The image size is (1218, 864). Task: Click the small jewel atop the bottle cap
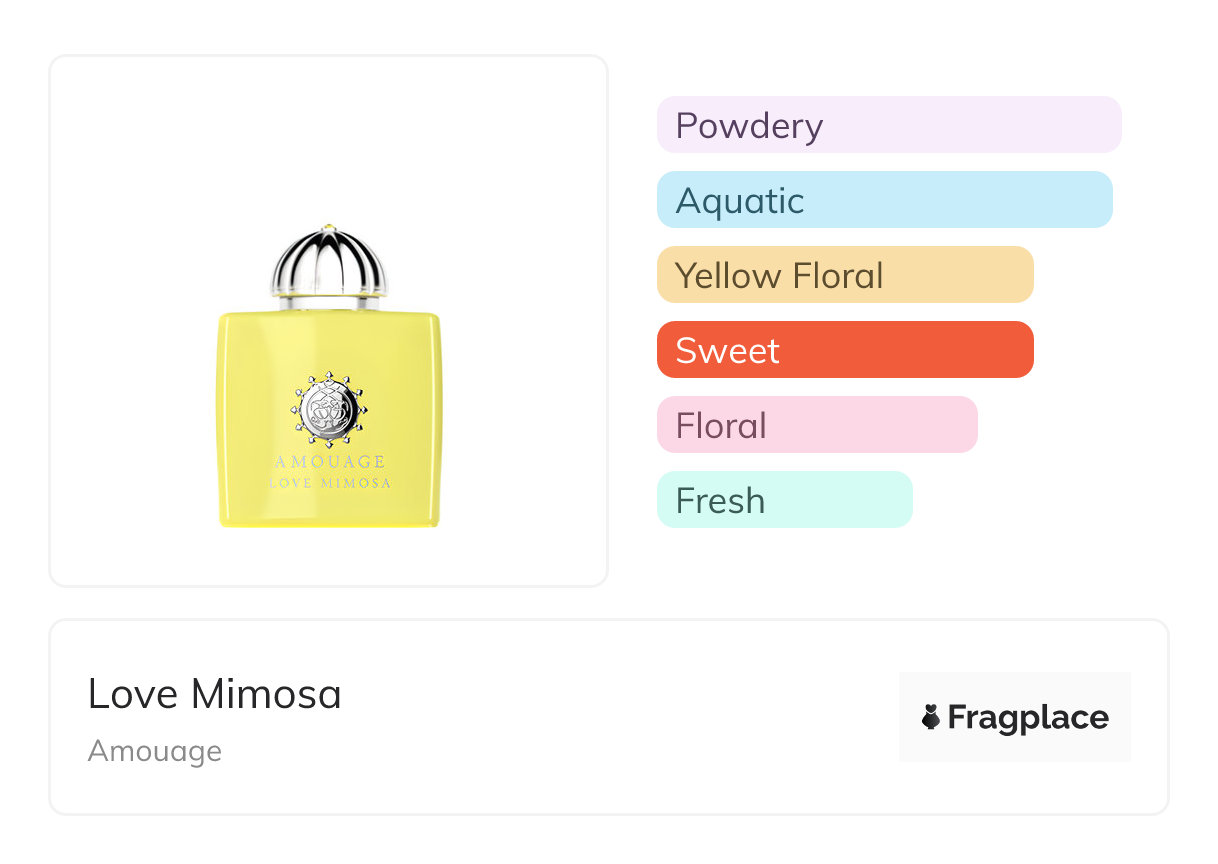pyautogui.click(x=329, y=229)
